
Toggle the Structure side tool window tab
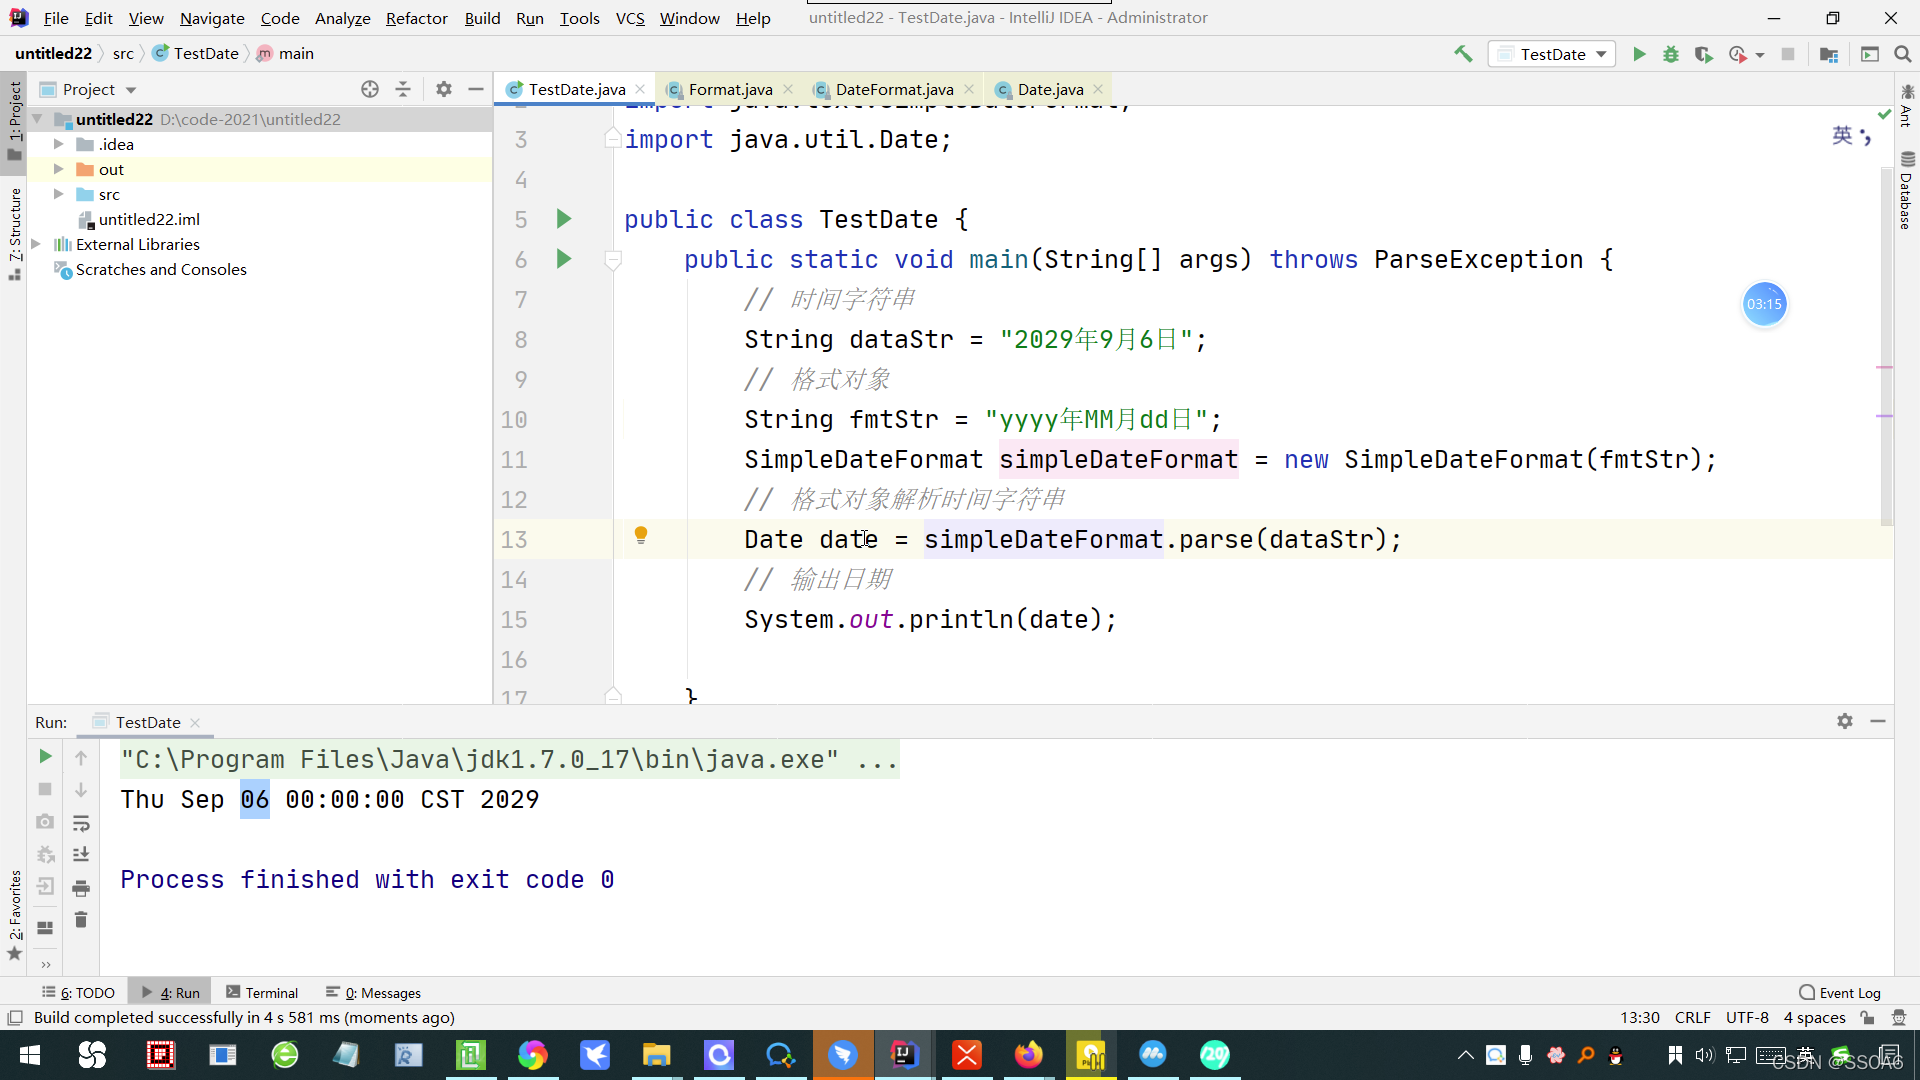click(x=14, y=235)
